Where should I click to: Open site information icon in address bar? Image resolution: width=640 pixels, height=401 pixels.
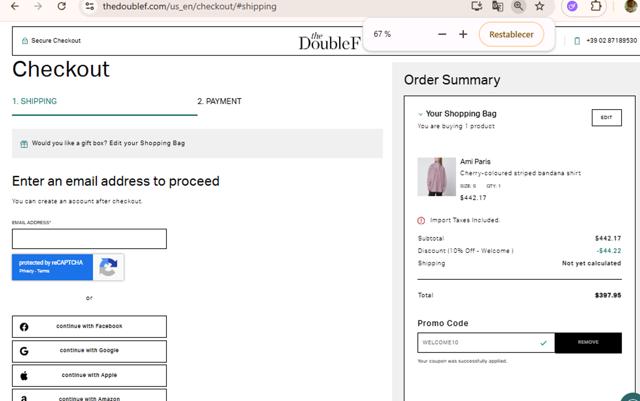click(90, 6)
